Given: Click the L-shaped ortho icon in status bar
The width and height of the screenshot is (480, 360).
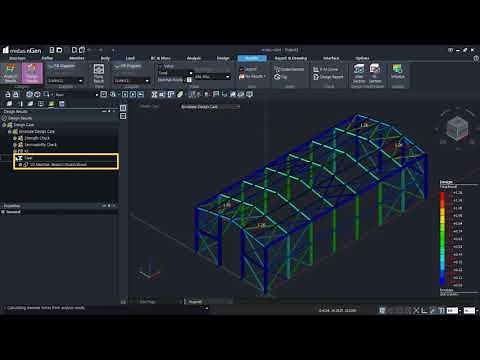Looking at the screenshot, I should (424, 310).
